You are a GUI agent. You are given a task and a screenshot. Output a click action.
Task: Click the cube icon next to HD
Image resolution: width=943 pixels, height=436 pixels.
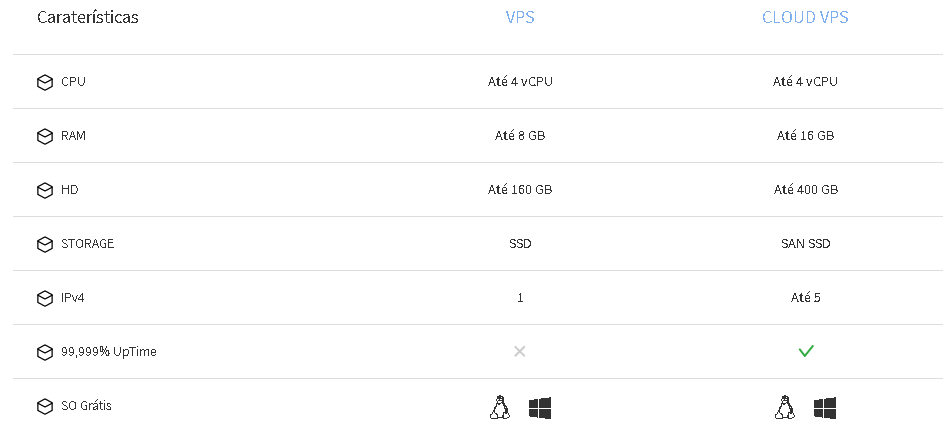pos(45,191)
